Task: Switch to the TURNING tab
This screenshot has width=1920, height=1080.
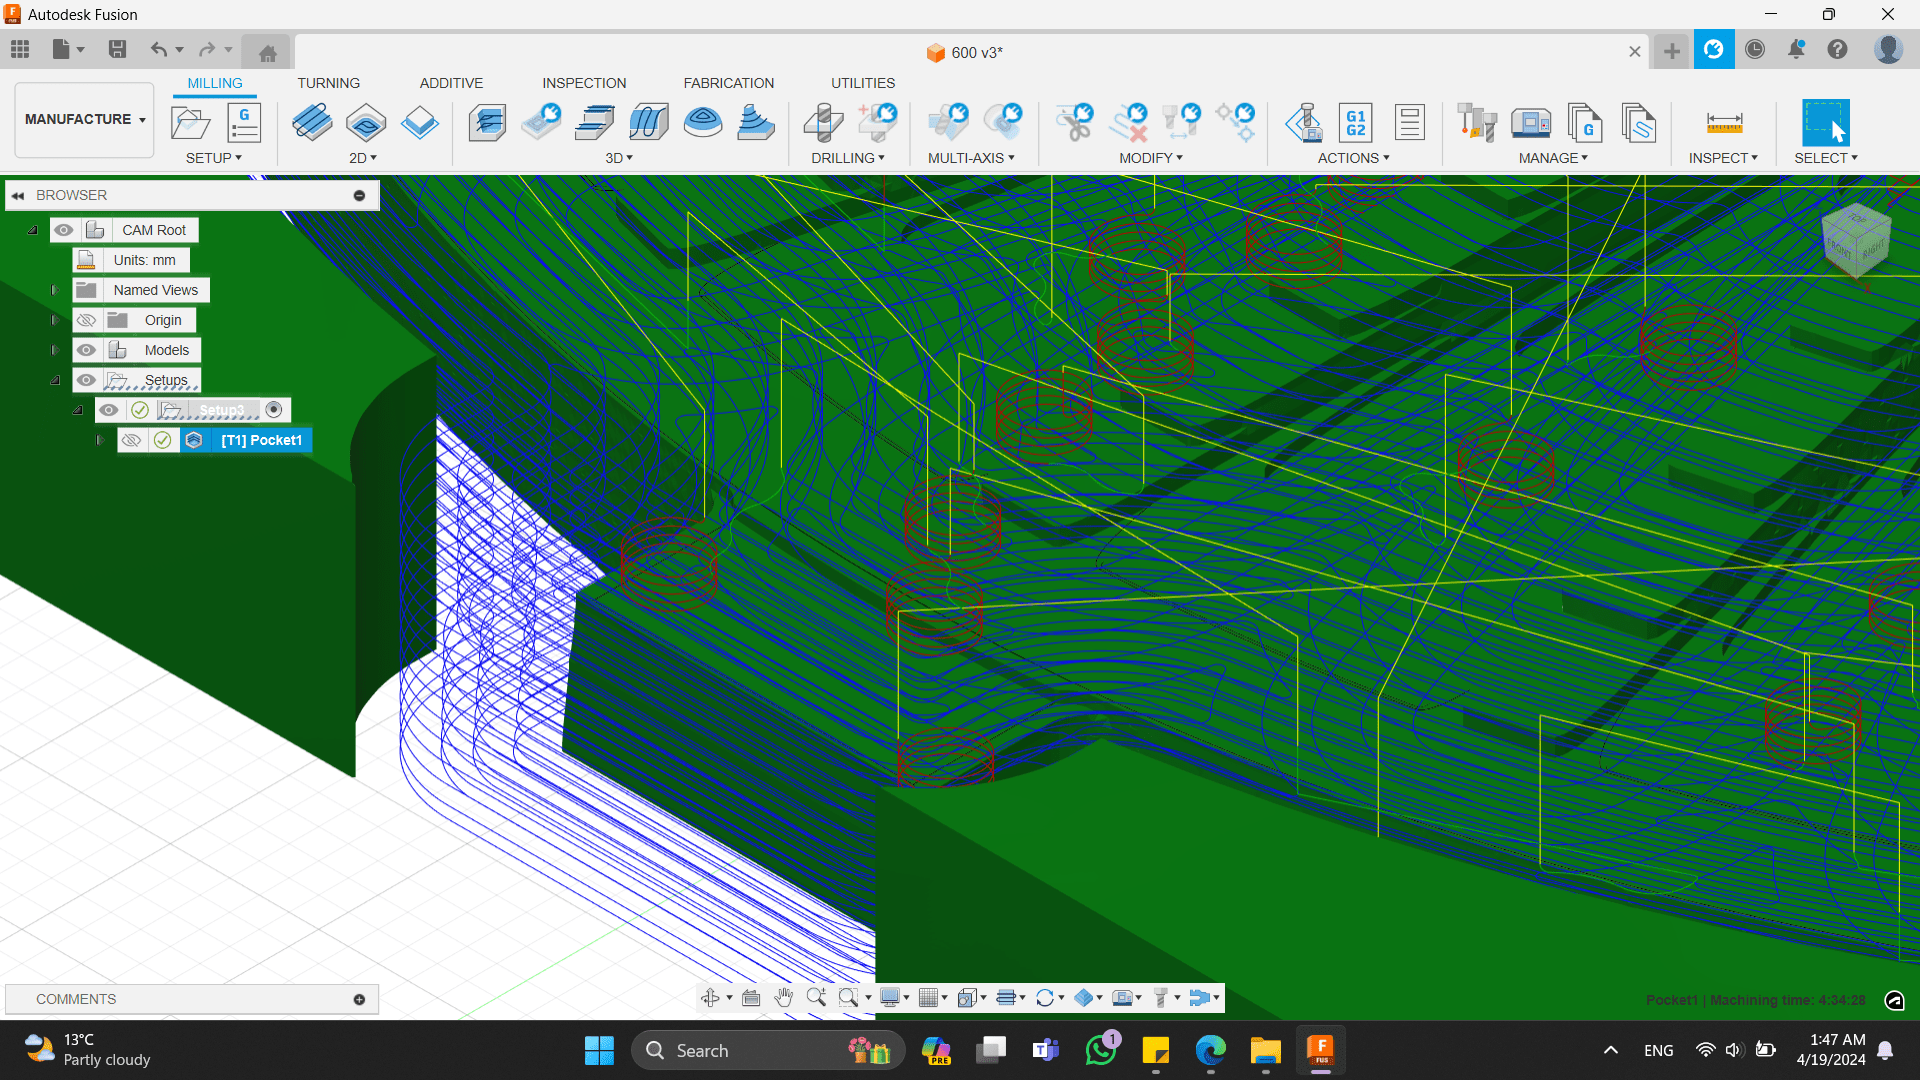Action: tap(328, 83)
